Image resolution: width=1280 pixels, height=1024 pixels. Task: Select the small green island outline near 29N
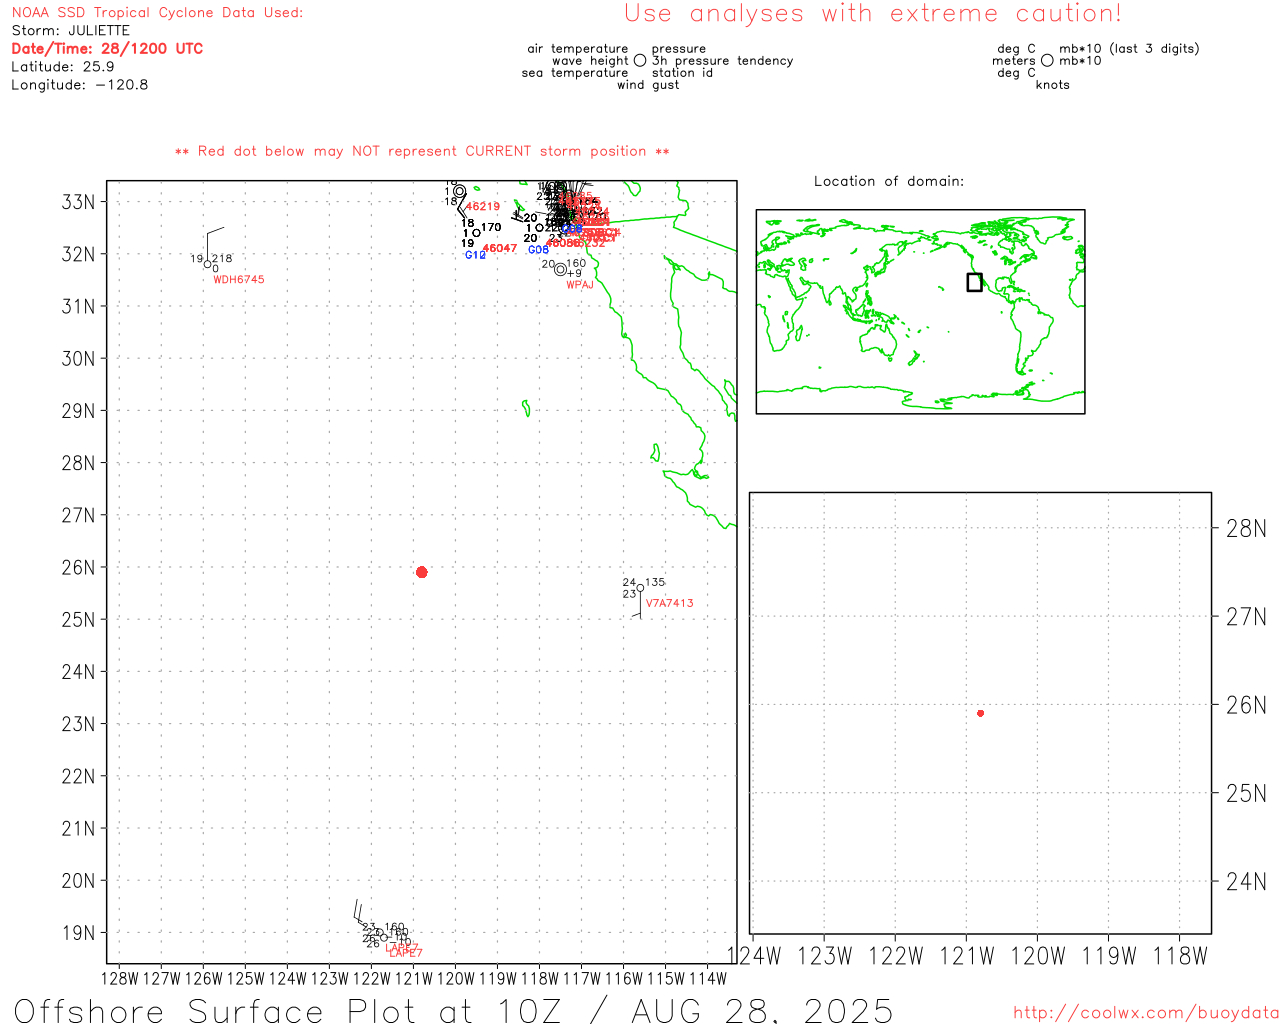point(525,407)
